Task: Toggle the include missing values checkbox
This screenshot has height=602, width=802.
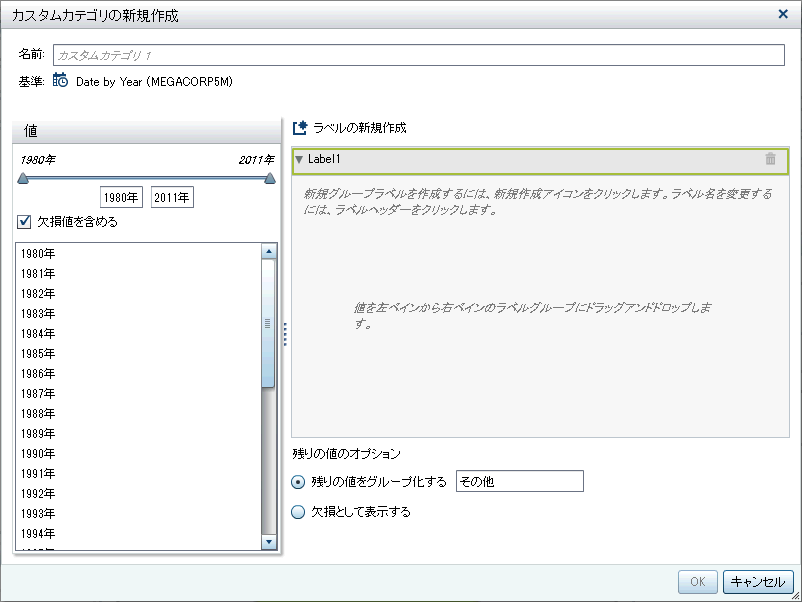Action: point(24,222)
